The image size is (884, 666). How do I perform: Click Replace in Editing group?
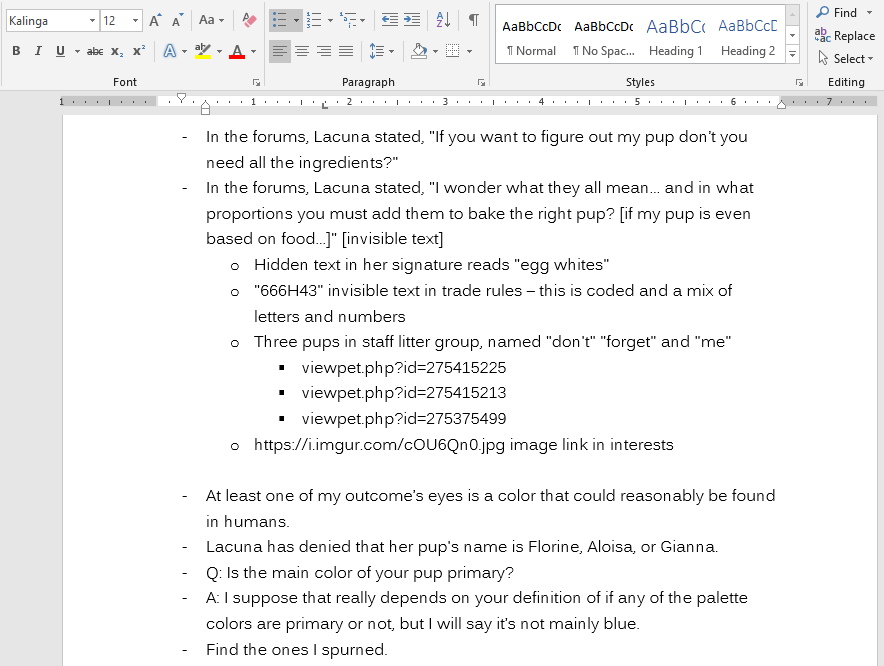[x=845, y=36]
